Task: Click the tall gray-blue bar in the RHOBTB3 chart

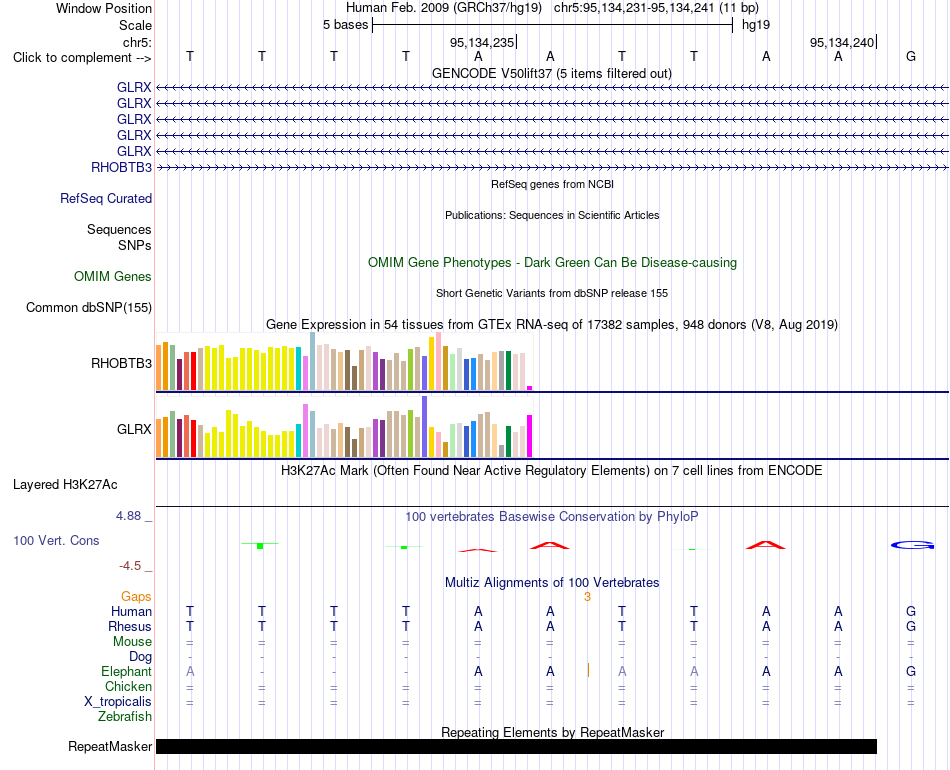Action: tap(313, 361)
